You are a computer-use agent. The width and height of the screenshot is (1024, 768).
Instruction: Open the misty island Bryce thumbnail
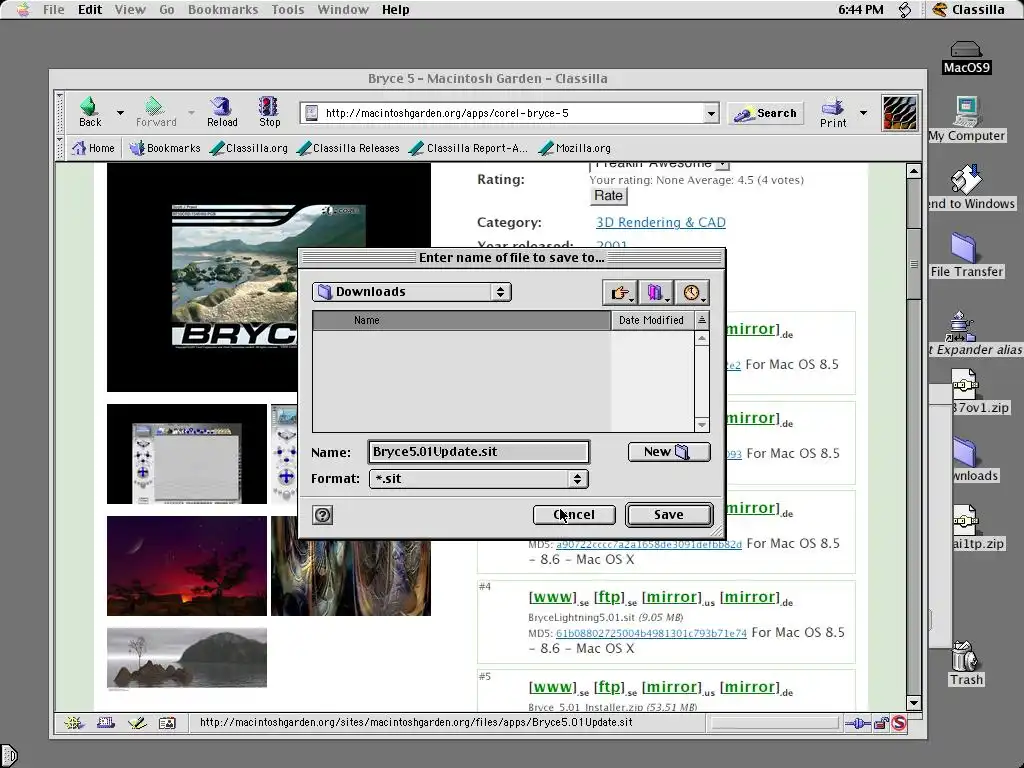tap(187, 658)
